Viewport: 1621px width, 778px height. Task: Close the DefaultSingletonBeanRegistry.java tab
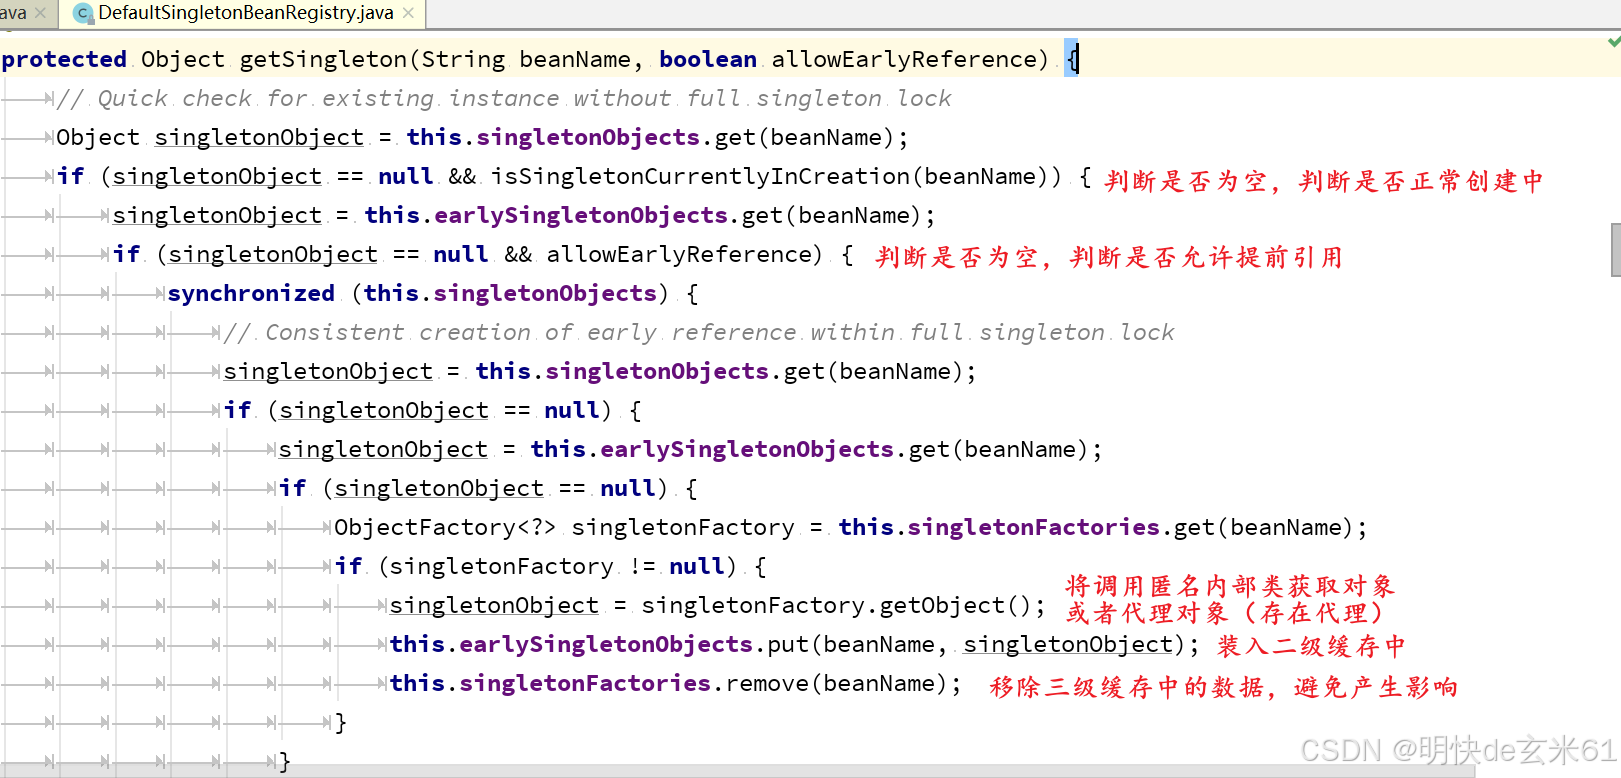click(408, 13)
